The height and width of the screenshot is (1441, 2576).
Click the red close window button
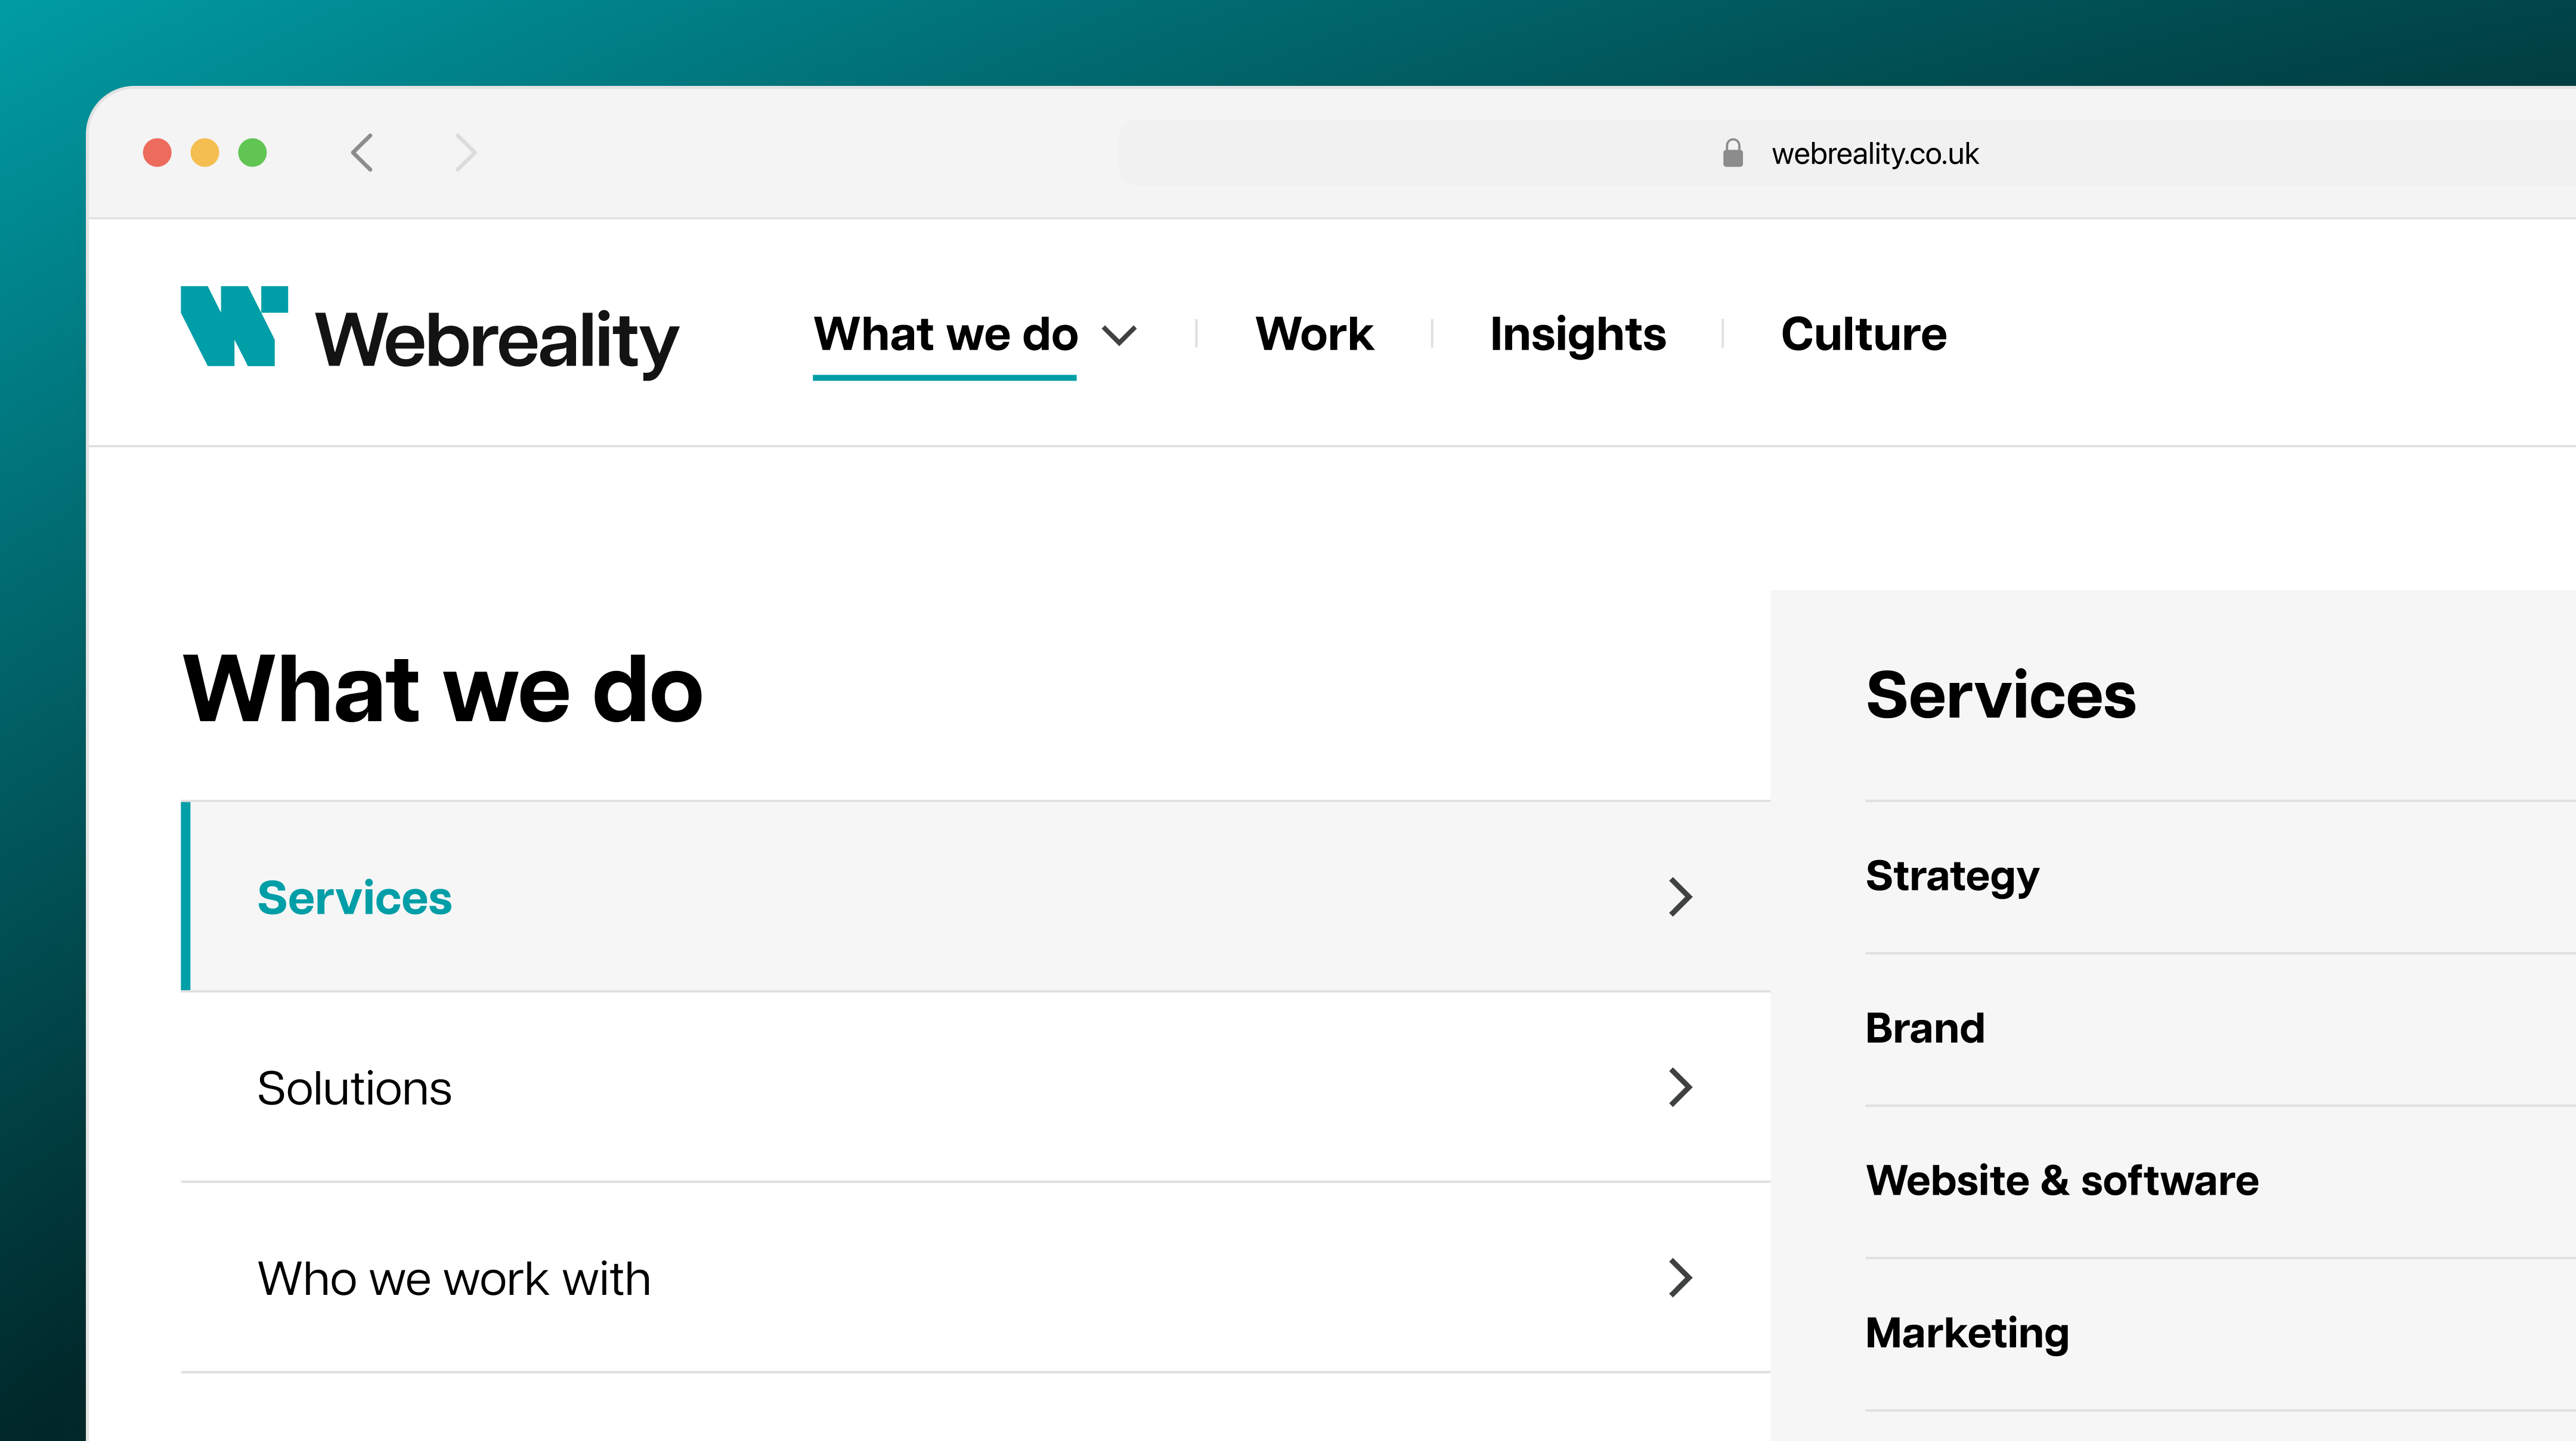coord(157,153)
